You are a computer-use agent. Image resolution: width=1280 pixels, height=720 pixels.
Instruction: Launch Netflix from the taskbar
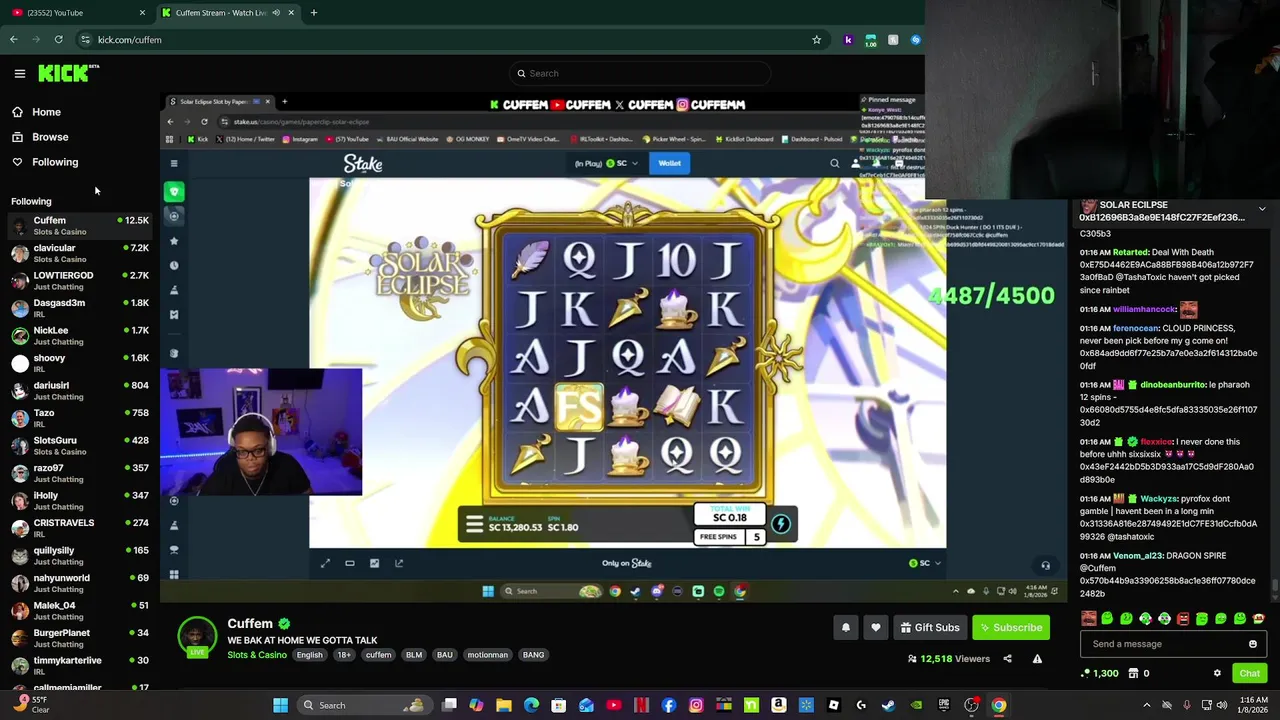[x=641, y=705]
